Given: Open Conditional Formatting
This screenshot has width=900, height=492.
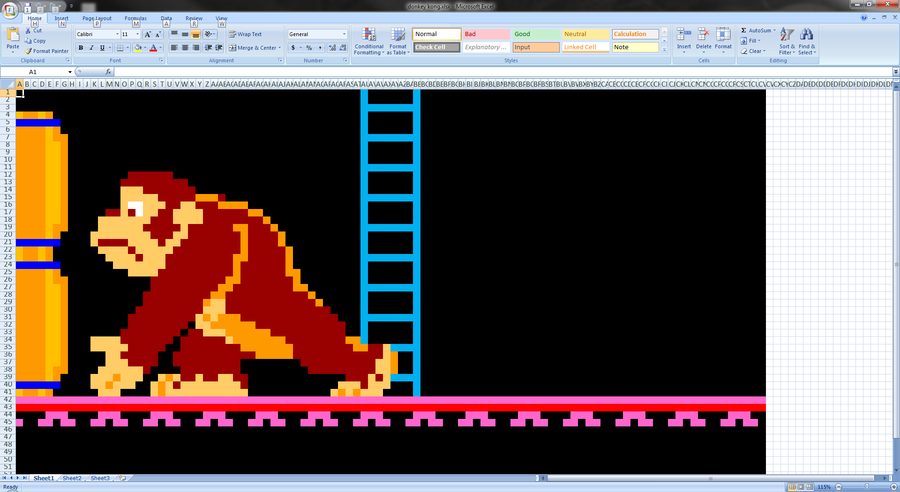Looking at the screenshot, I should pos(368,41).
